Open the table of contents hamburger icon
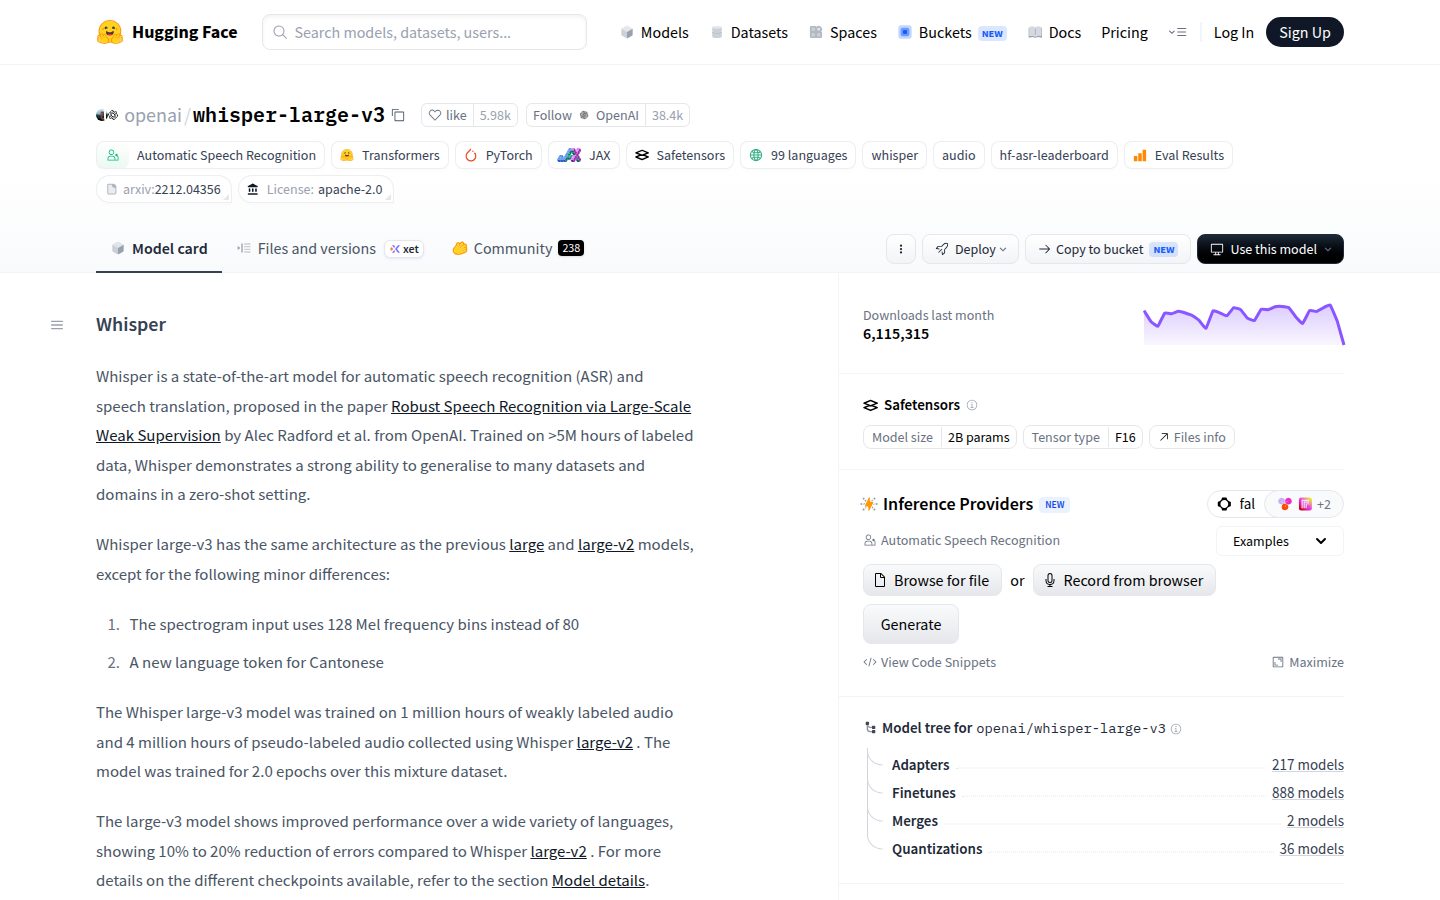1440x900 pixels. click(57, 325)
